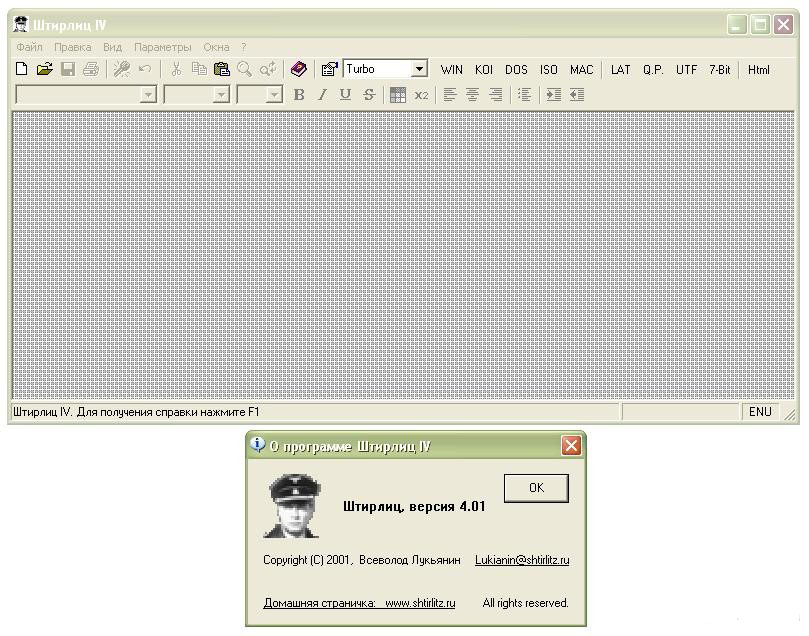
Task: Click the ENU language status indicator
Action: coord(760,412)
